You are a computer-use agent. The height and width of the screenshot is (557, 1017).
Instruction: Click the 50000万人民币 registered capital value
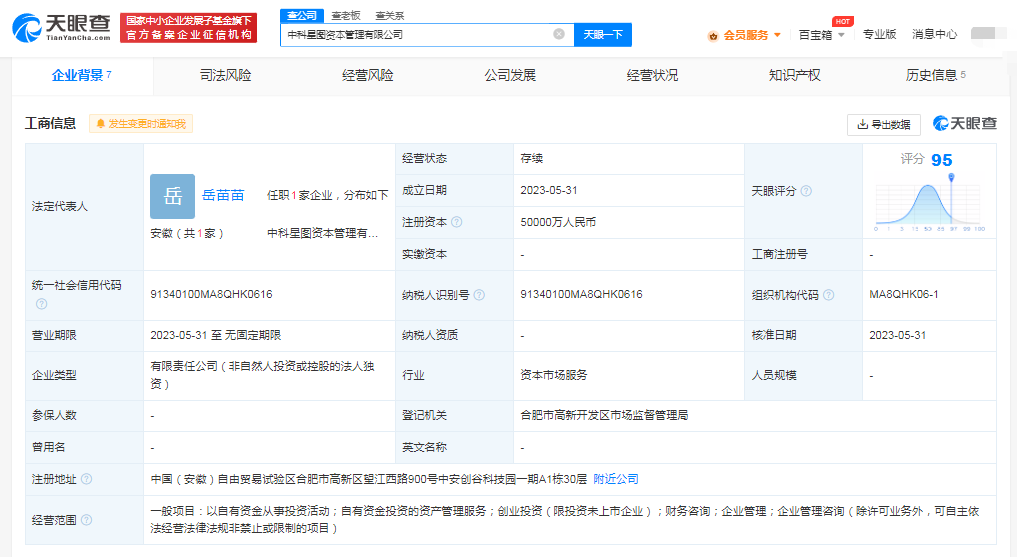(558, 222)
